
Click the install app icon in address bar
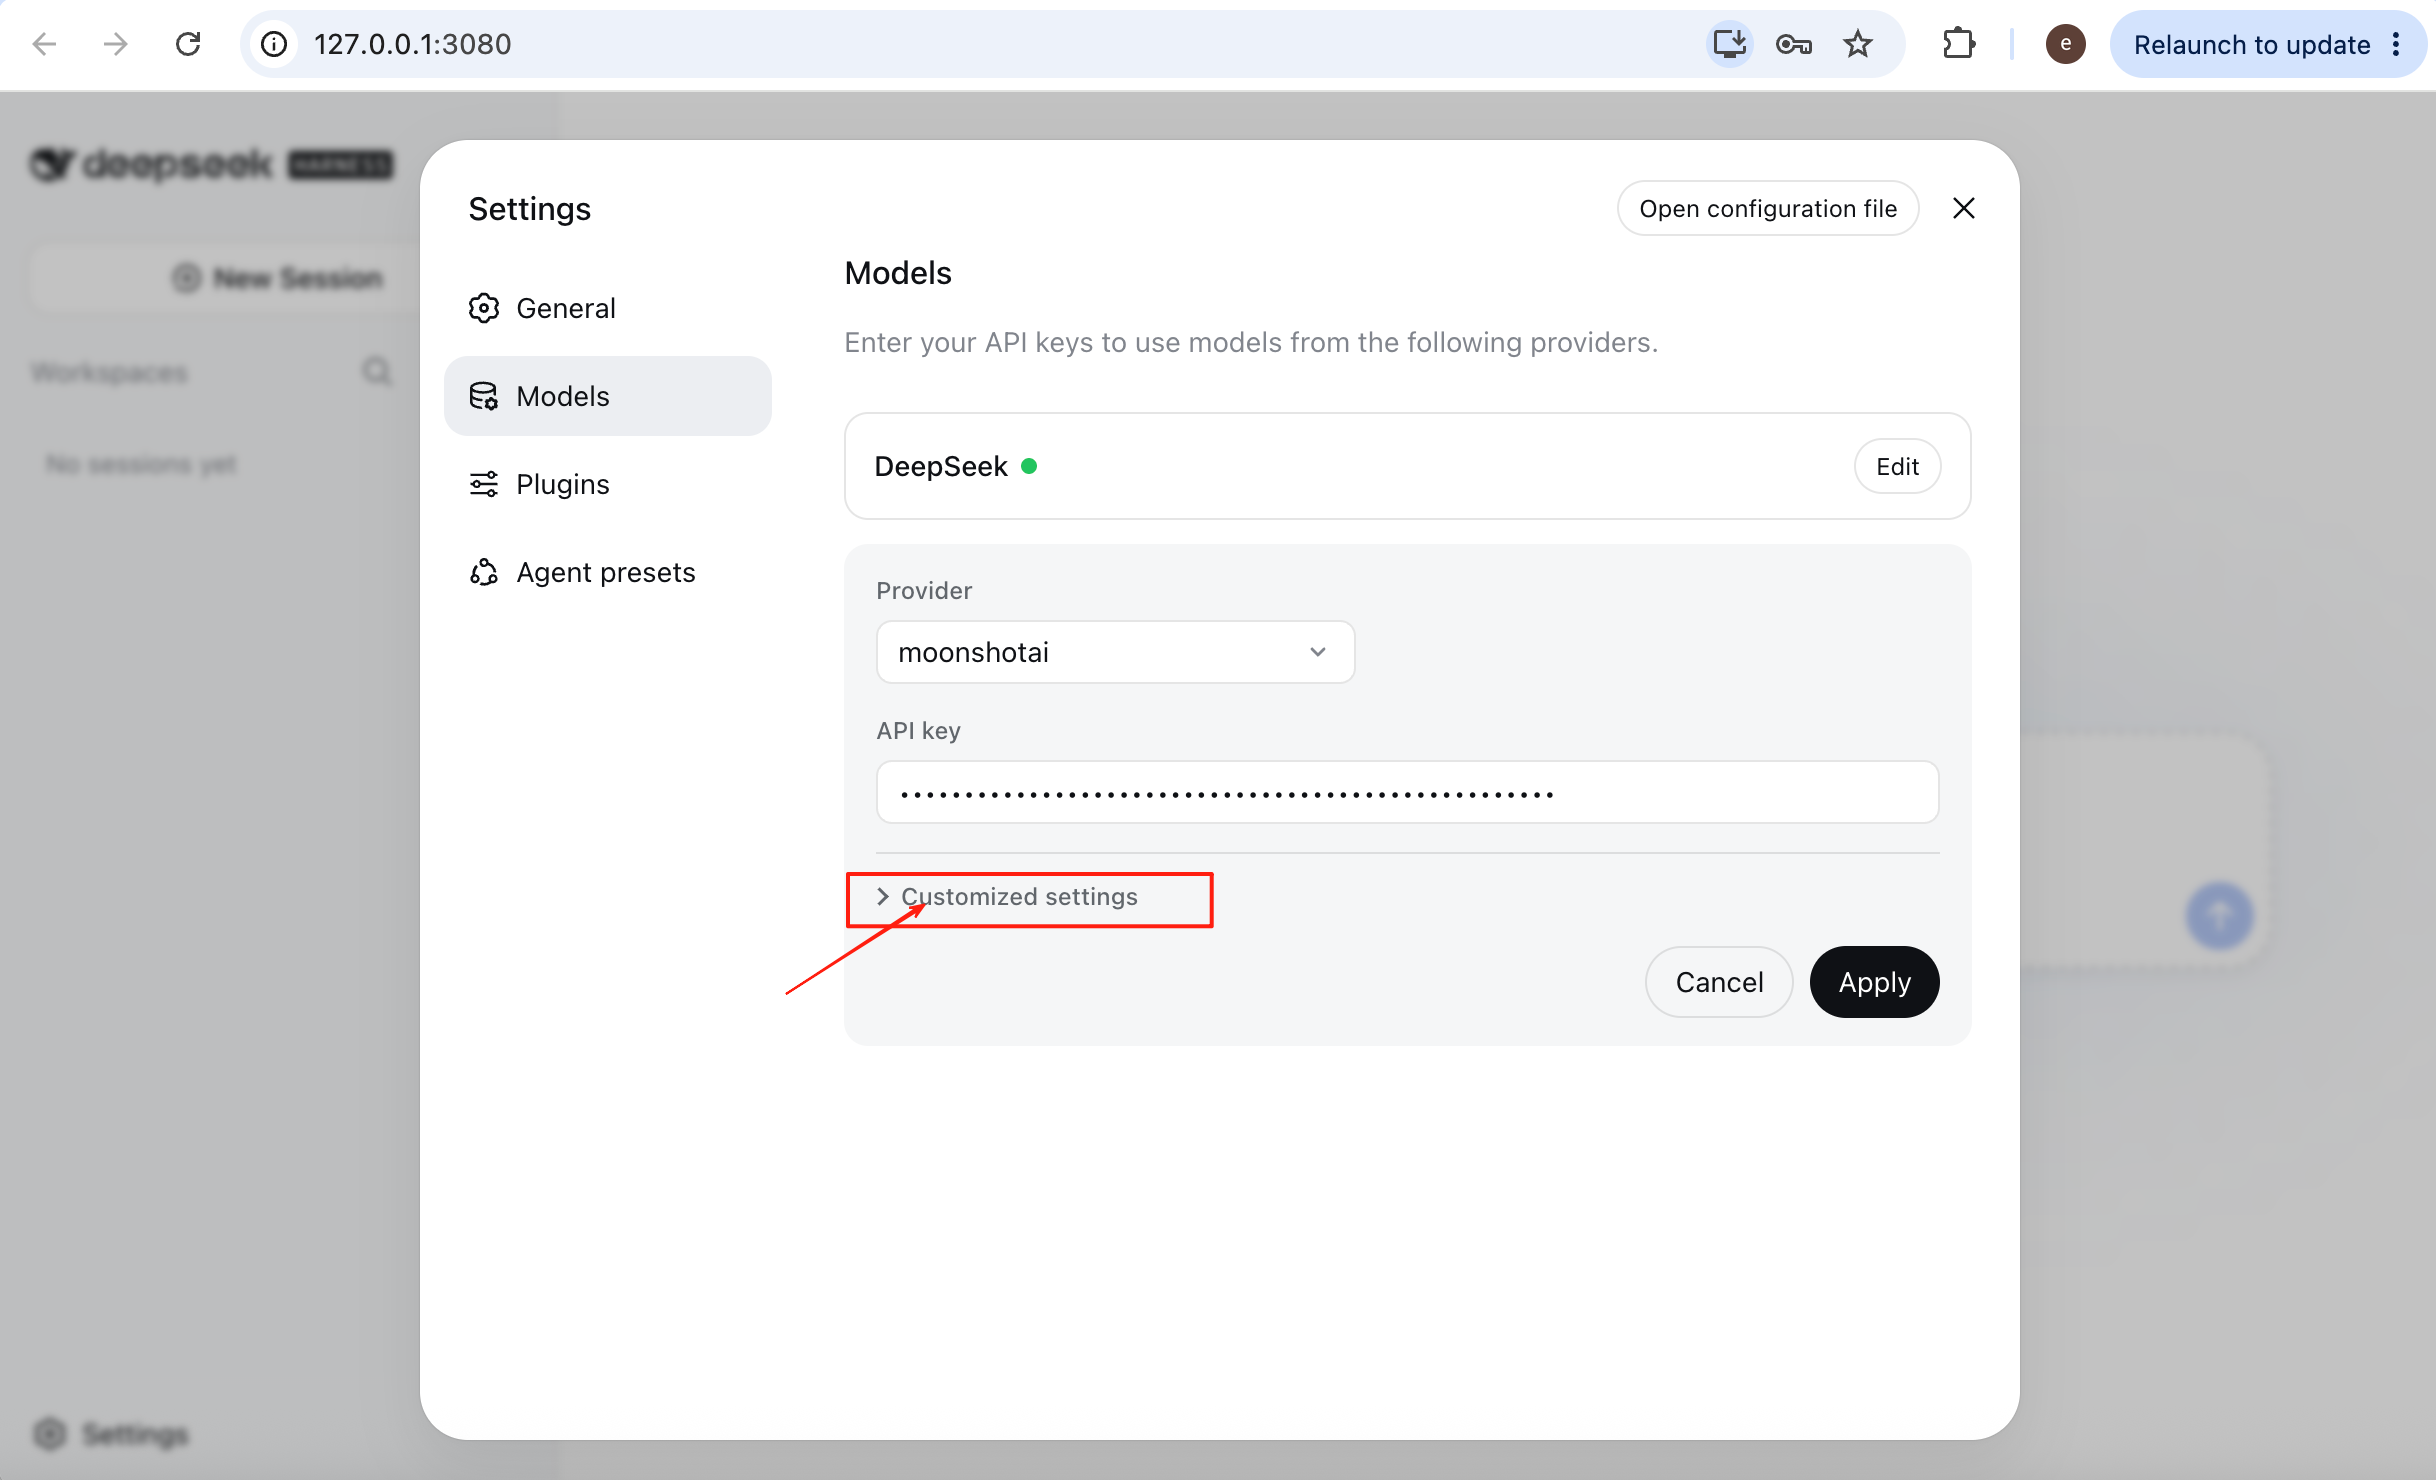click(1729, 44)
